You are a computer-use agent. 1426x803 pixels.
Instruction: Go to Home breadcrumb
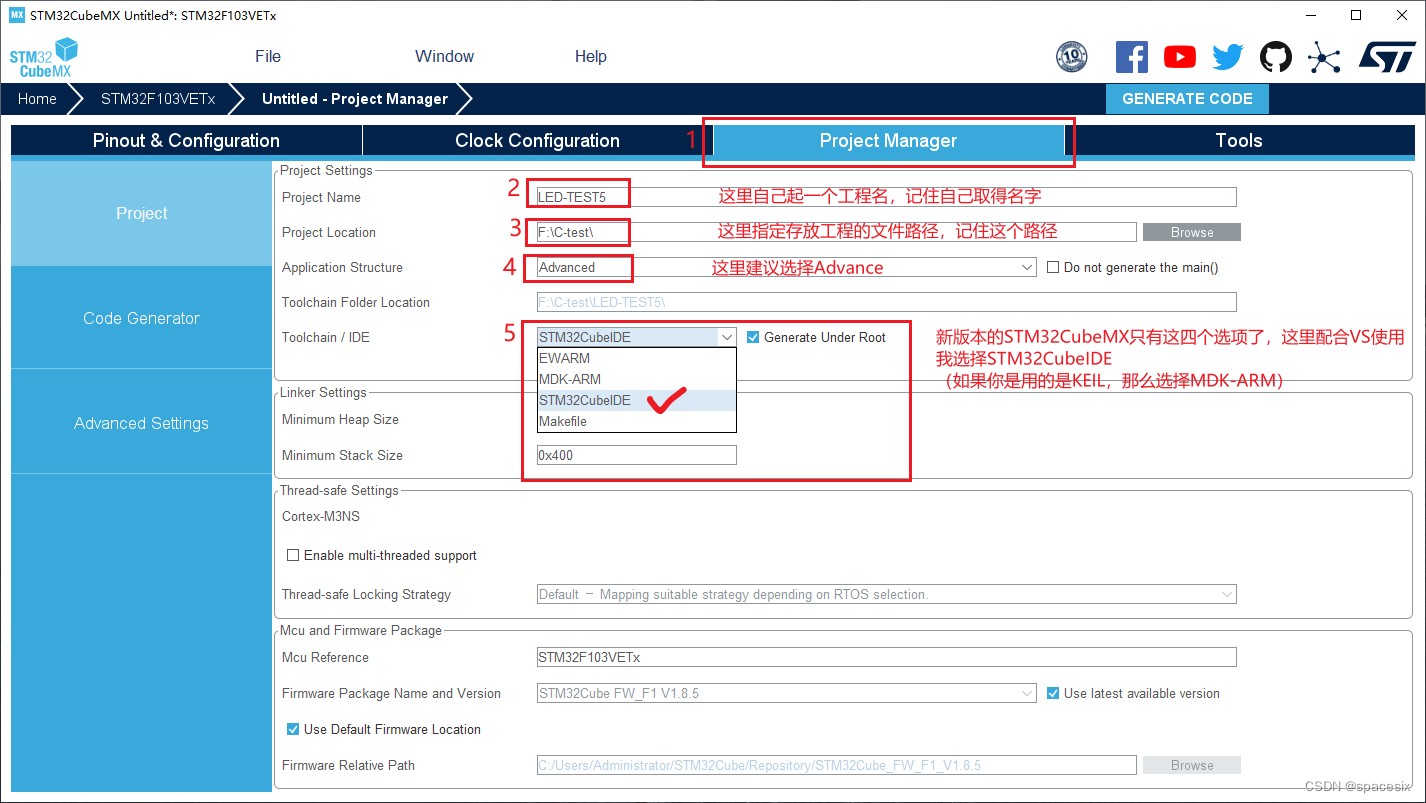pos(37,99)
